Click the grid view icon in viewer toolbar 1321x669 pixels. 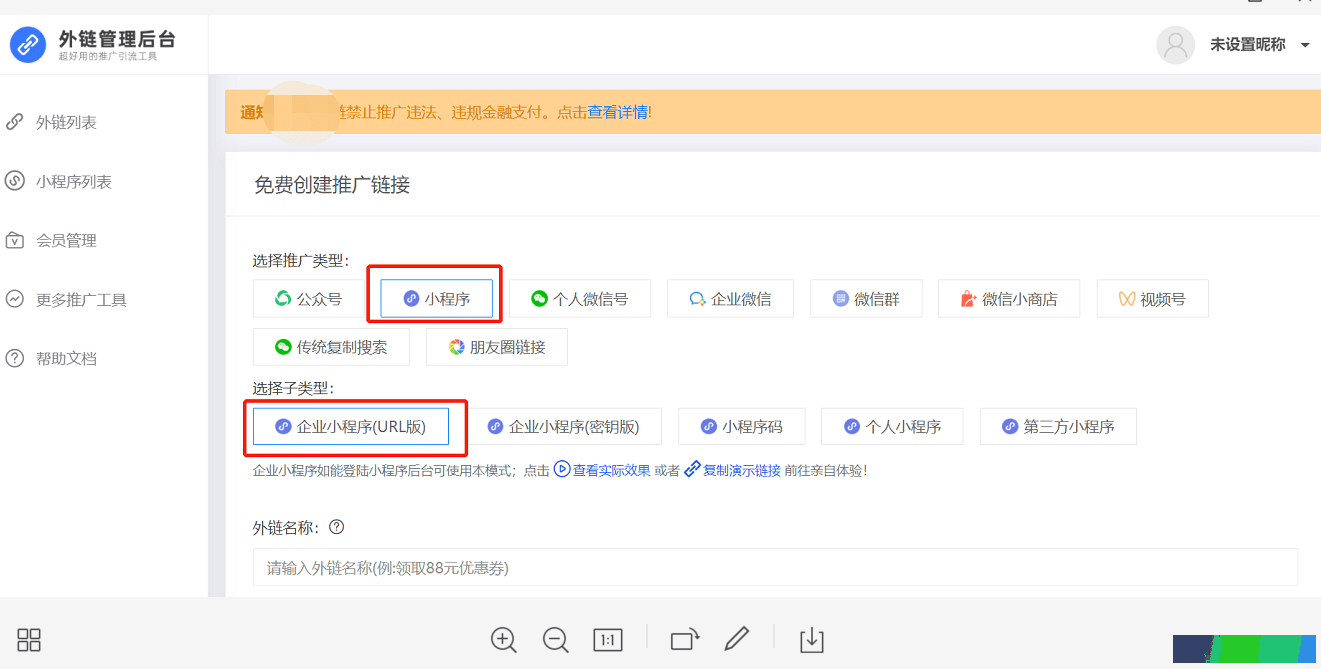coord(29,640)
